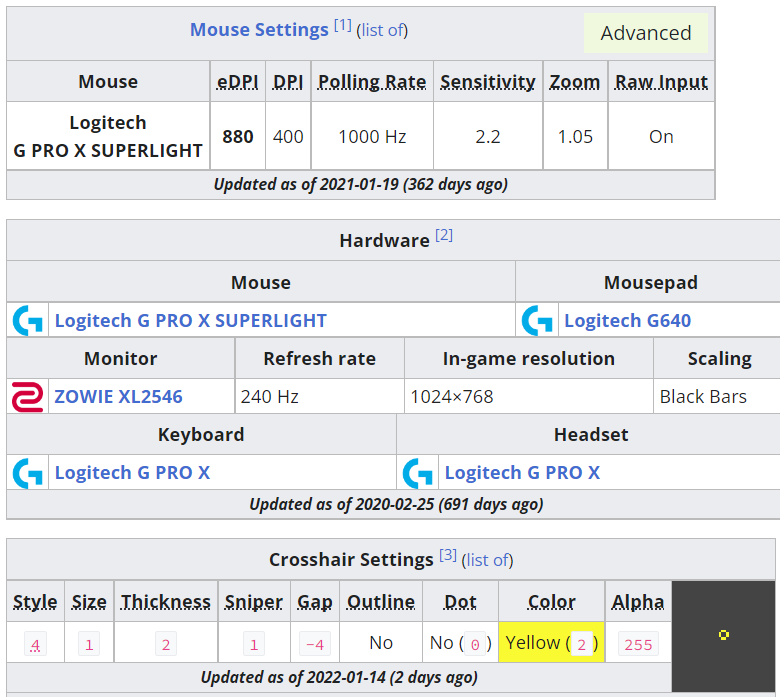780x697 pixels.
Task: Click the Logitech logo in the Keyboard row
Action: [x=28, y=473]
